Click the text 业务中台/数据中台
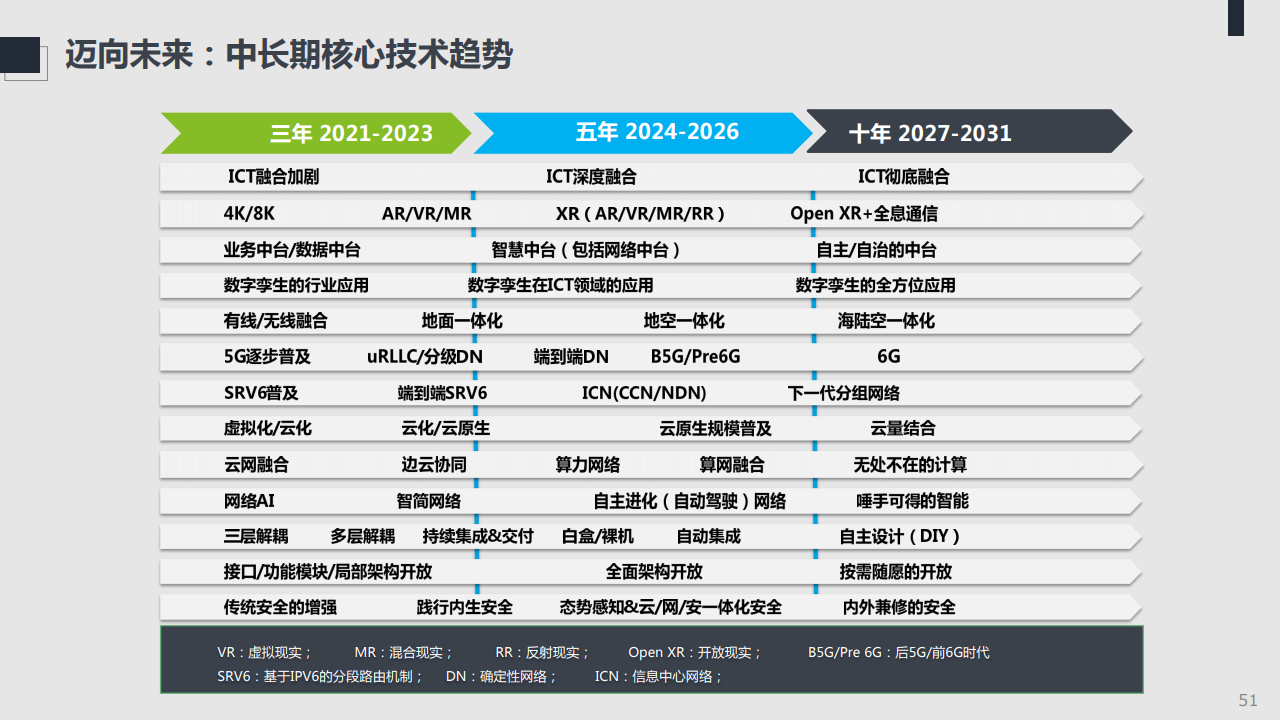The height and width of the screenshot is (720, 1280). point(292,249)
